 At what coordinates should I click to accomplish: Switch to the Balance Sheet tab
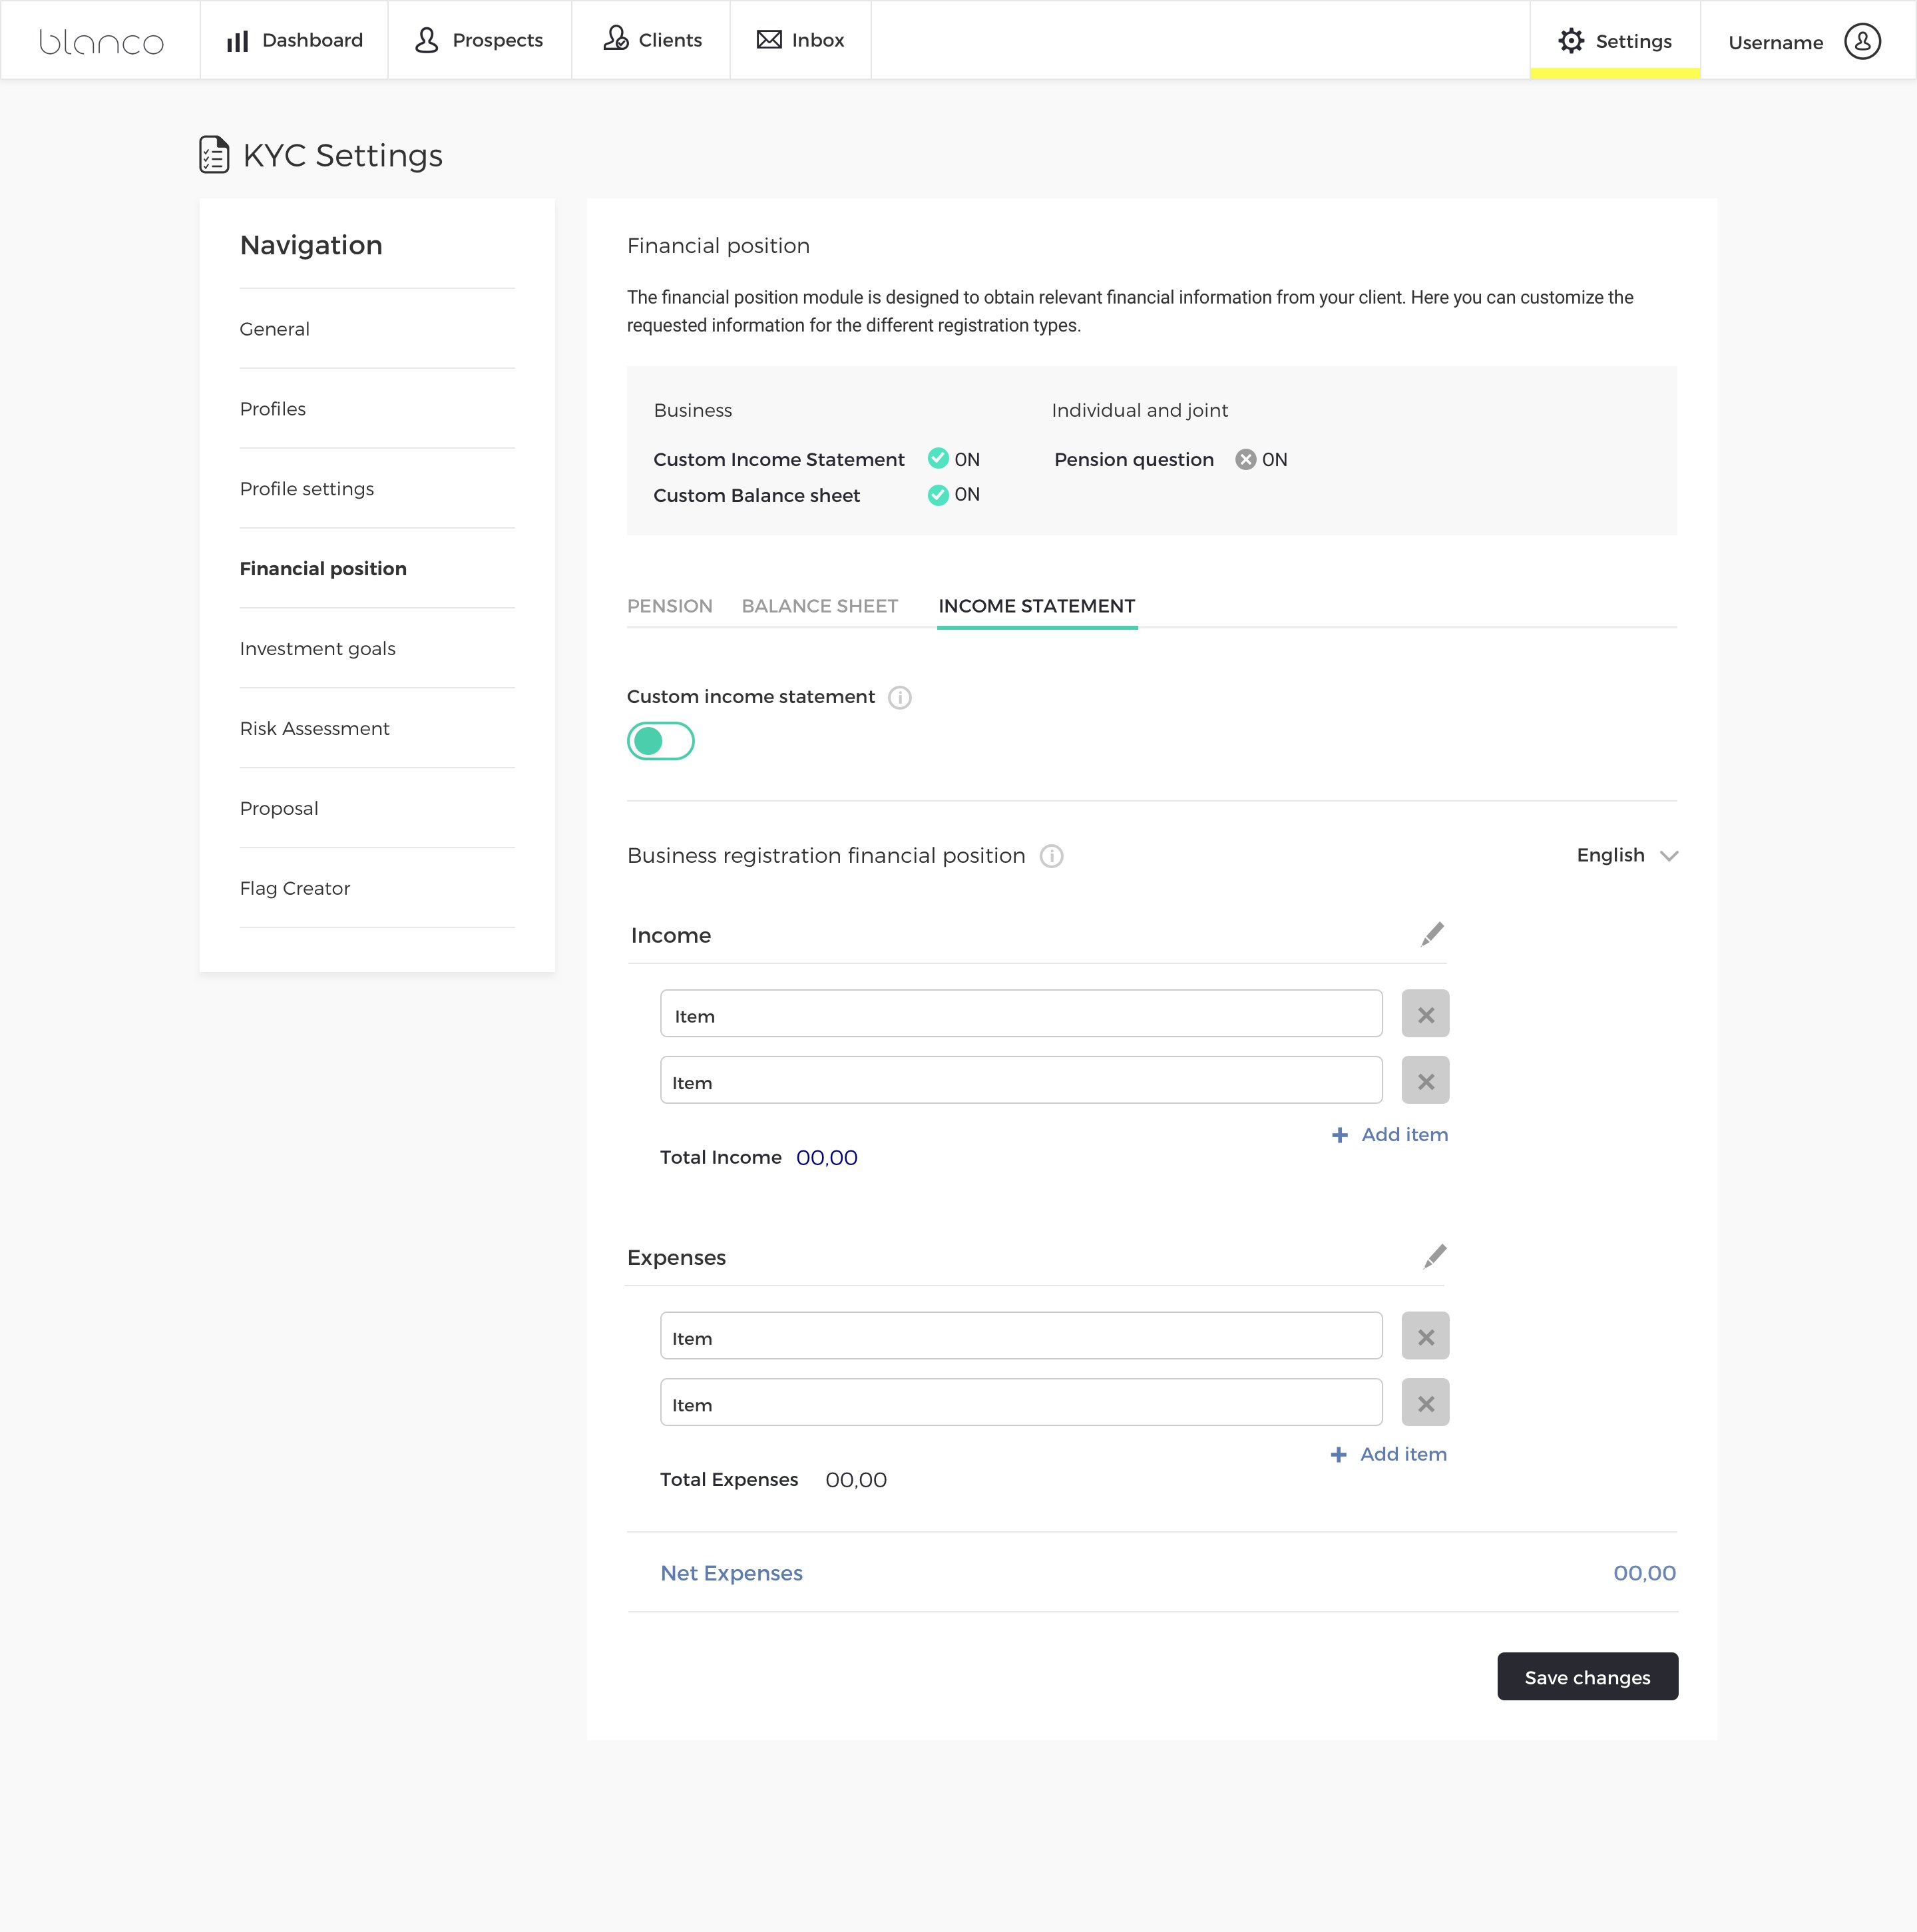coord(819,606)
